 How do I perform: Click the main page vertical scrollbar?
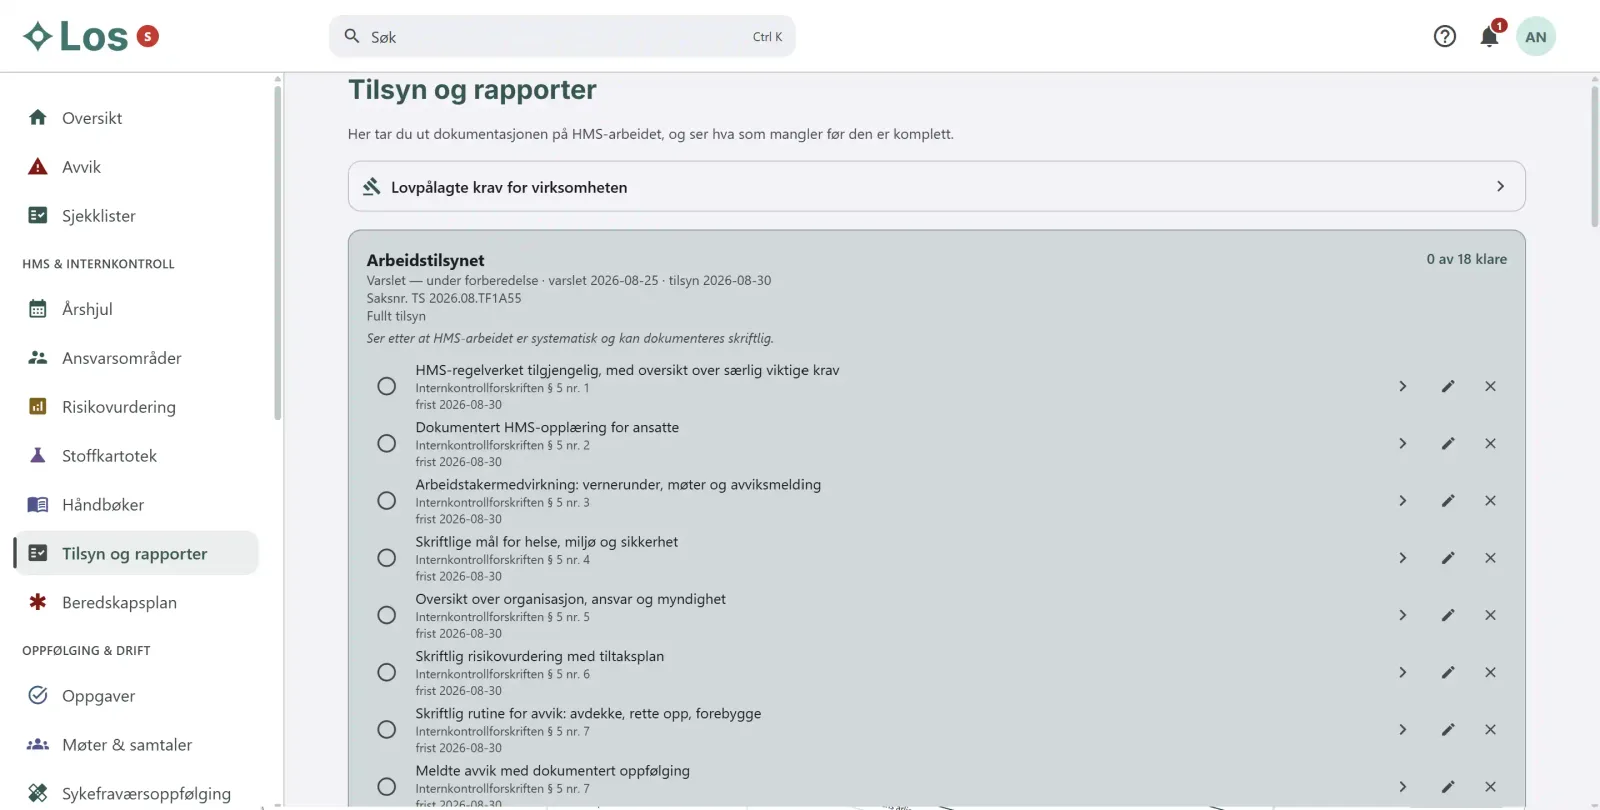1595,157
